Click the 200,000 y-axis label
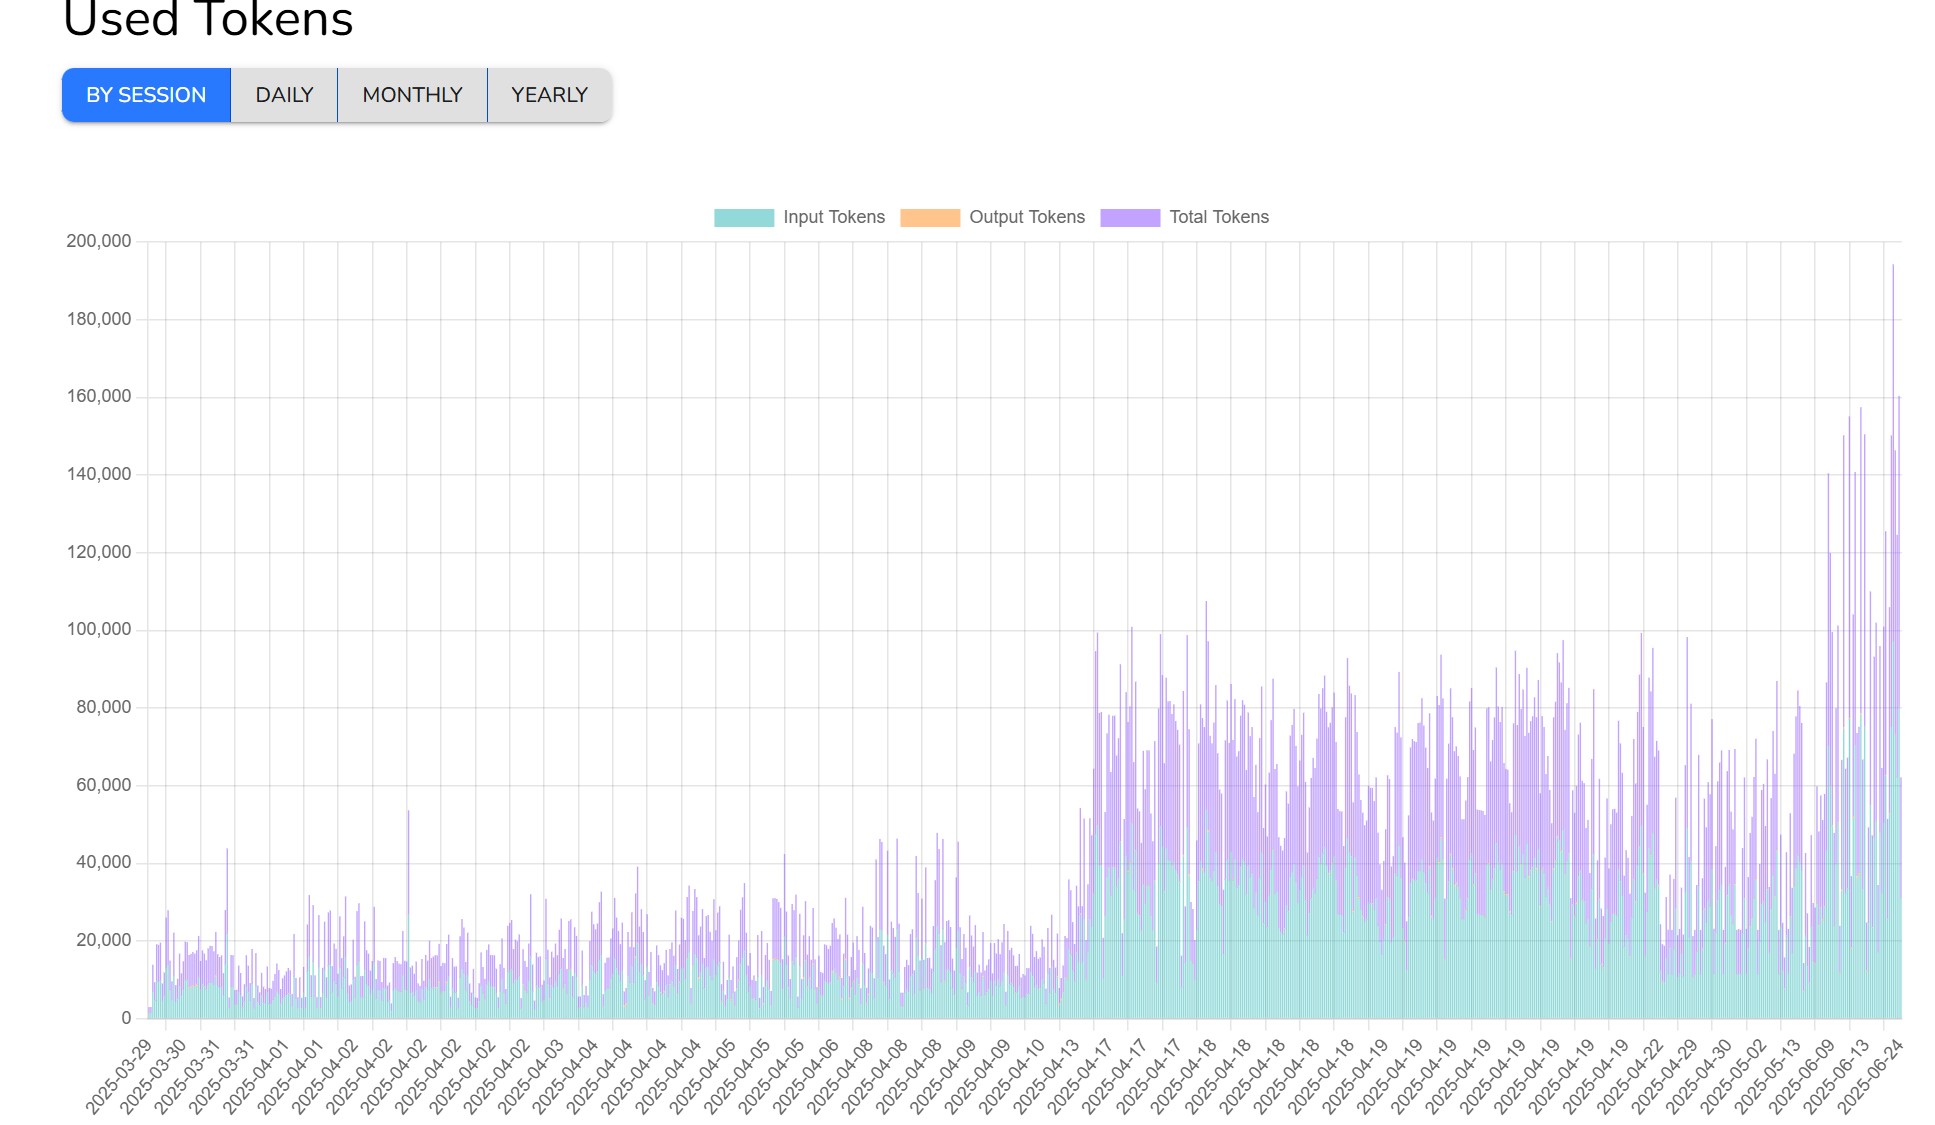This screenshot has width=1935, height=1125. (98, 241)
